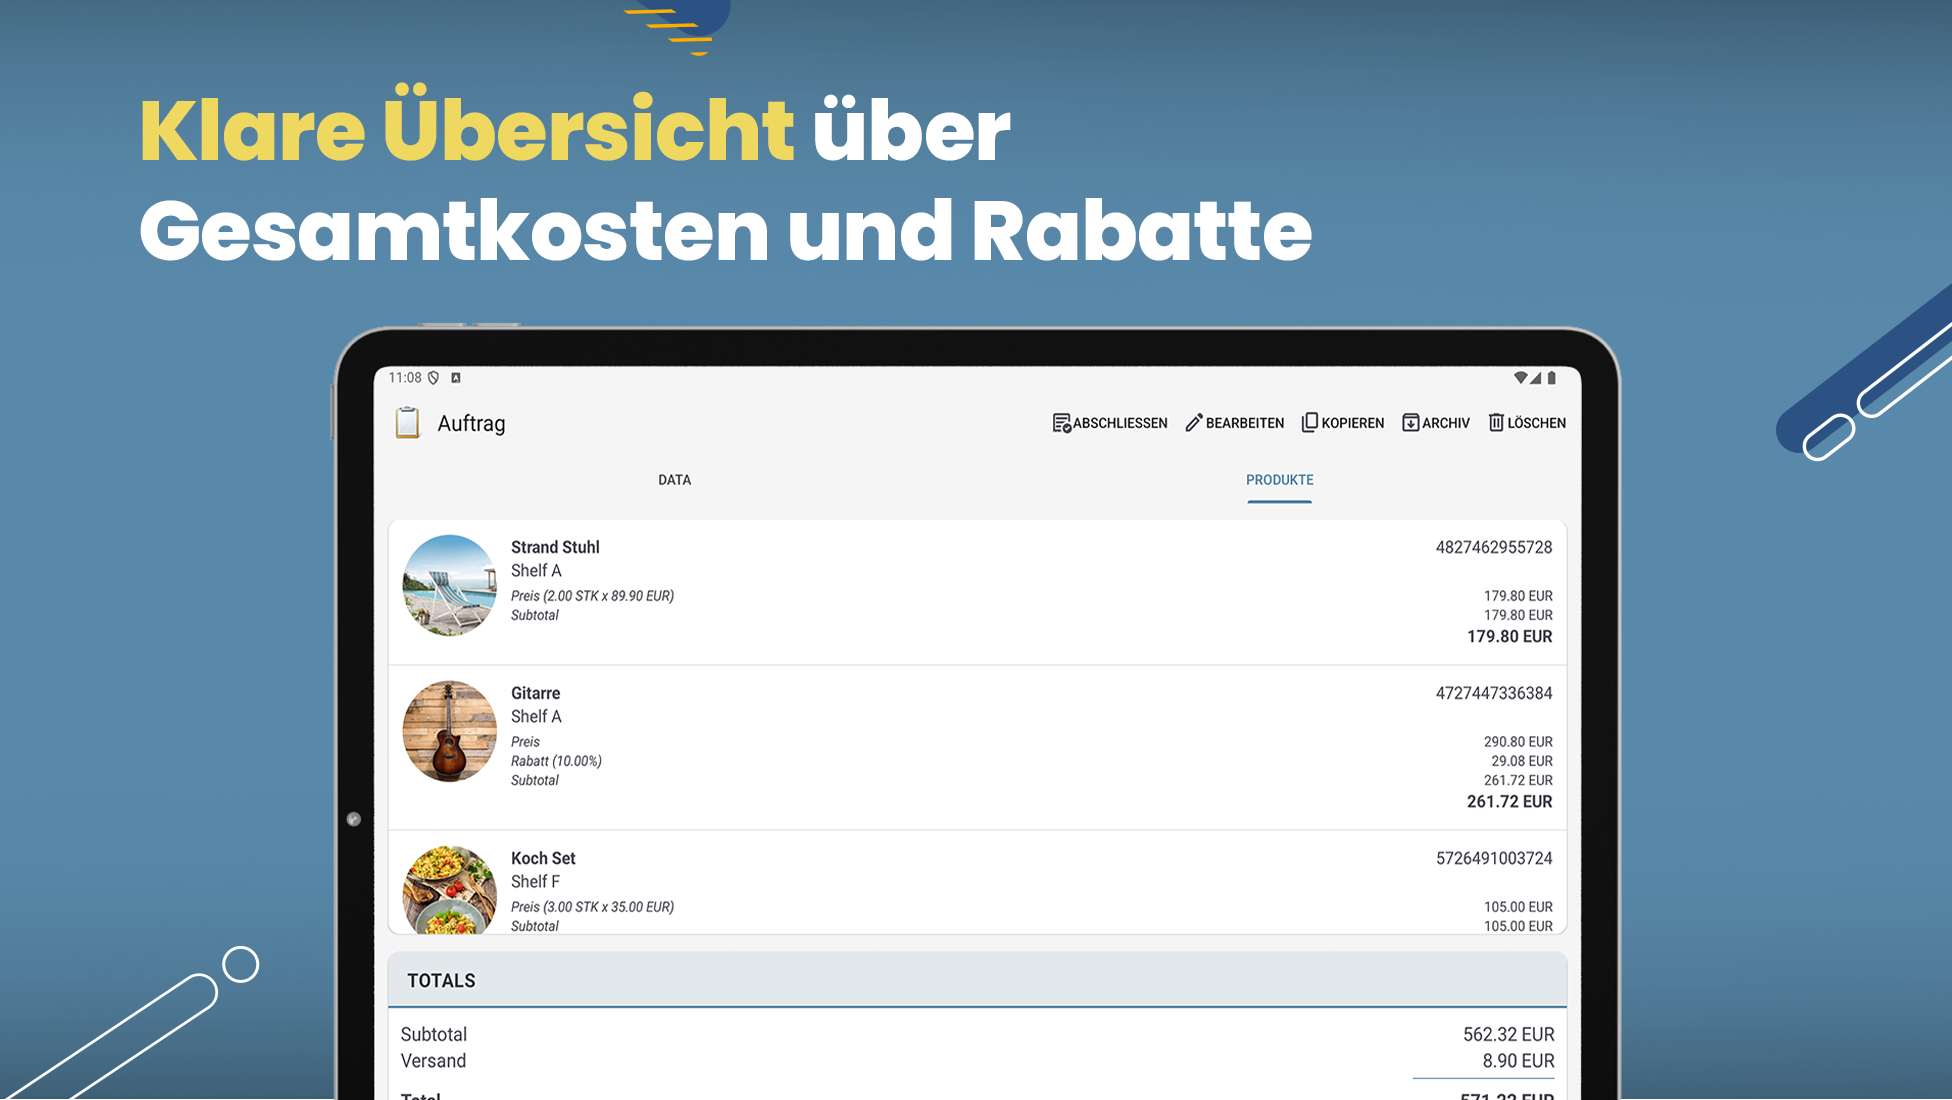Click the 29.08 EUR discount amount
The height and width of the screenshot is (1100, 1952).
click(1522, 761)
